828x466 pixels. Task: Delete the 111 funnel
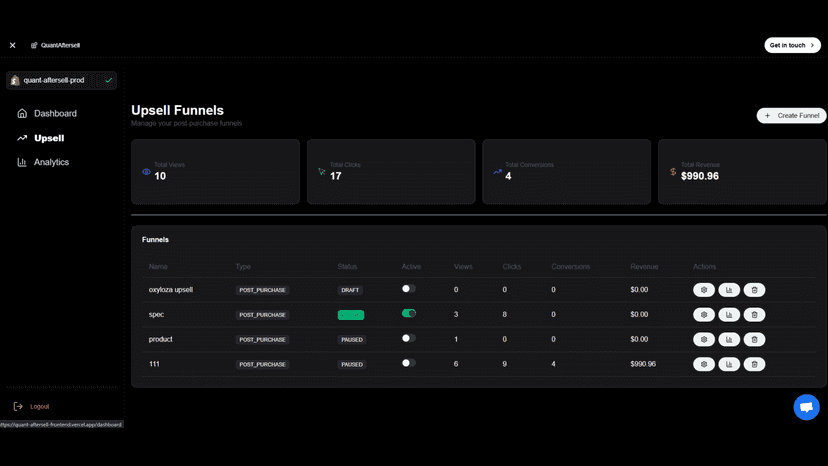(x=755, y=365)
